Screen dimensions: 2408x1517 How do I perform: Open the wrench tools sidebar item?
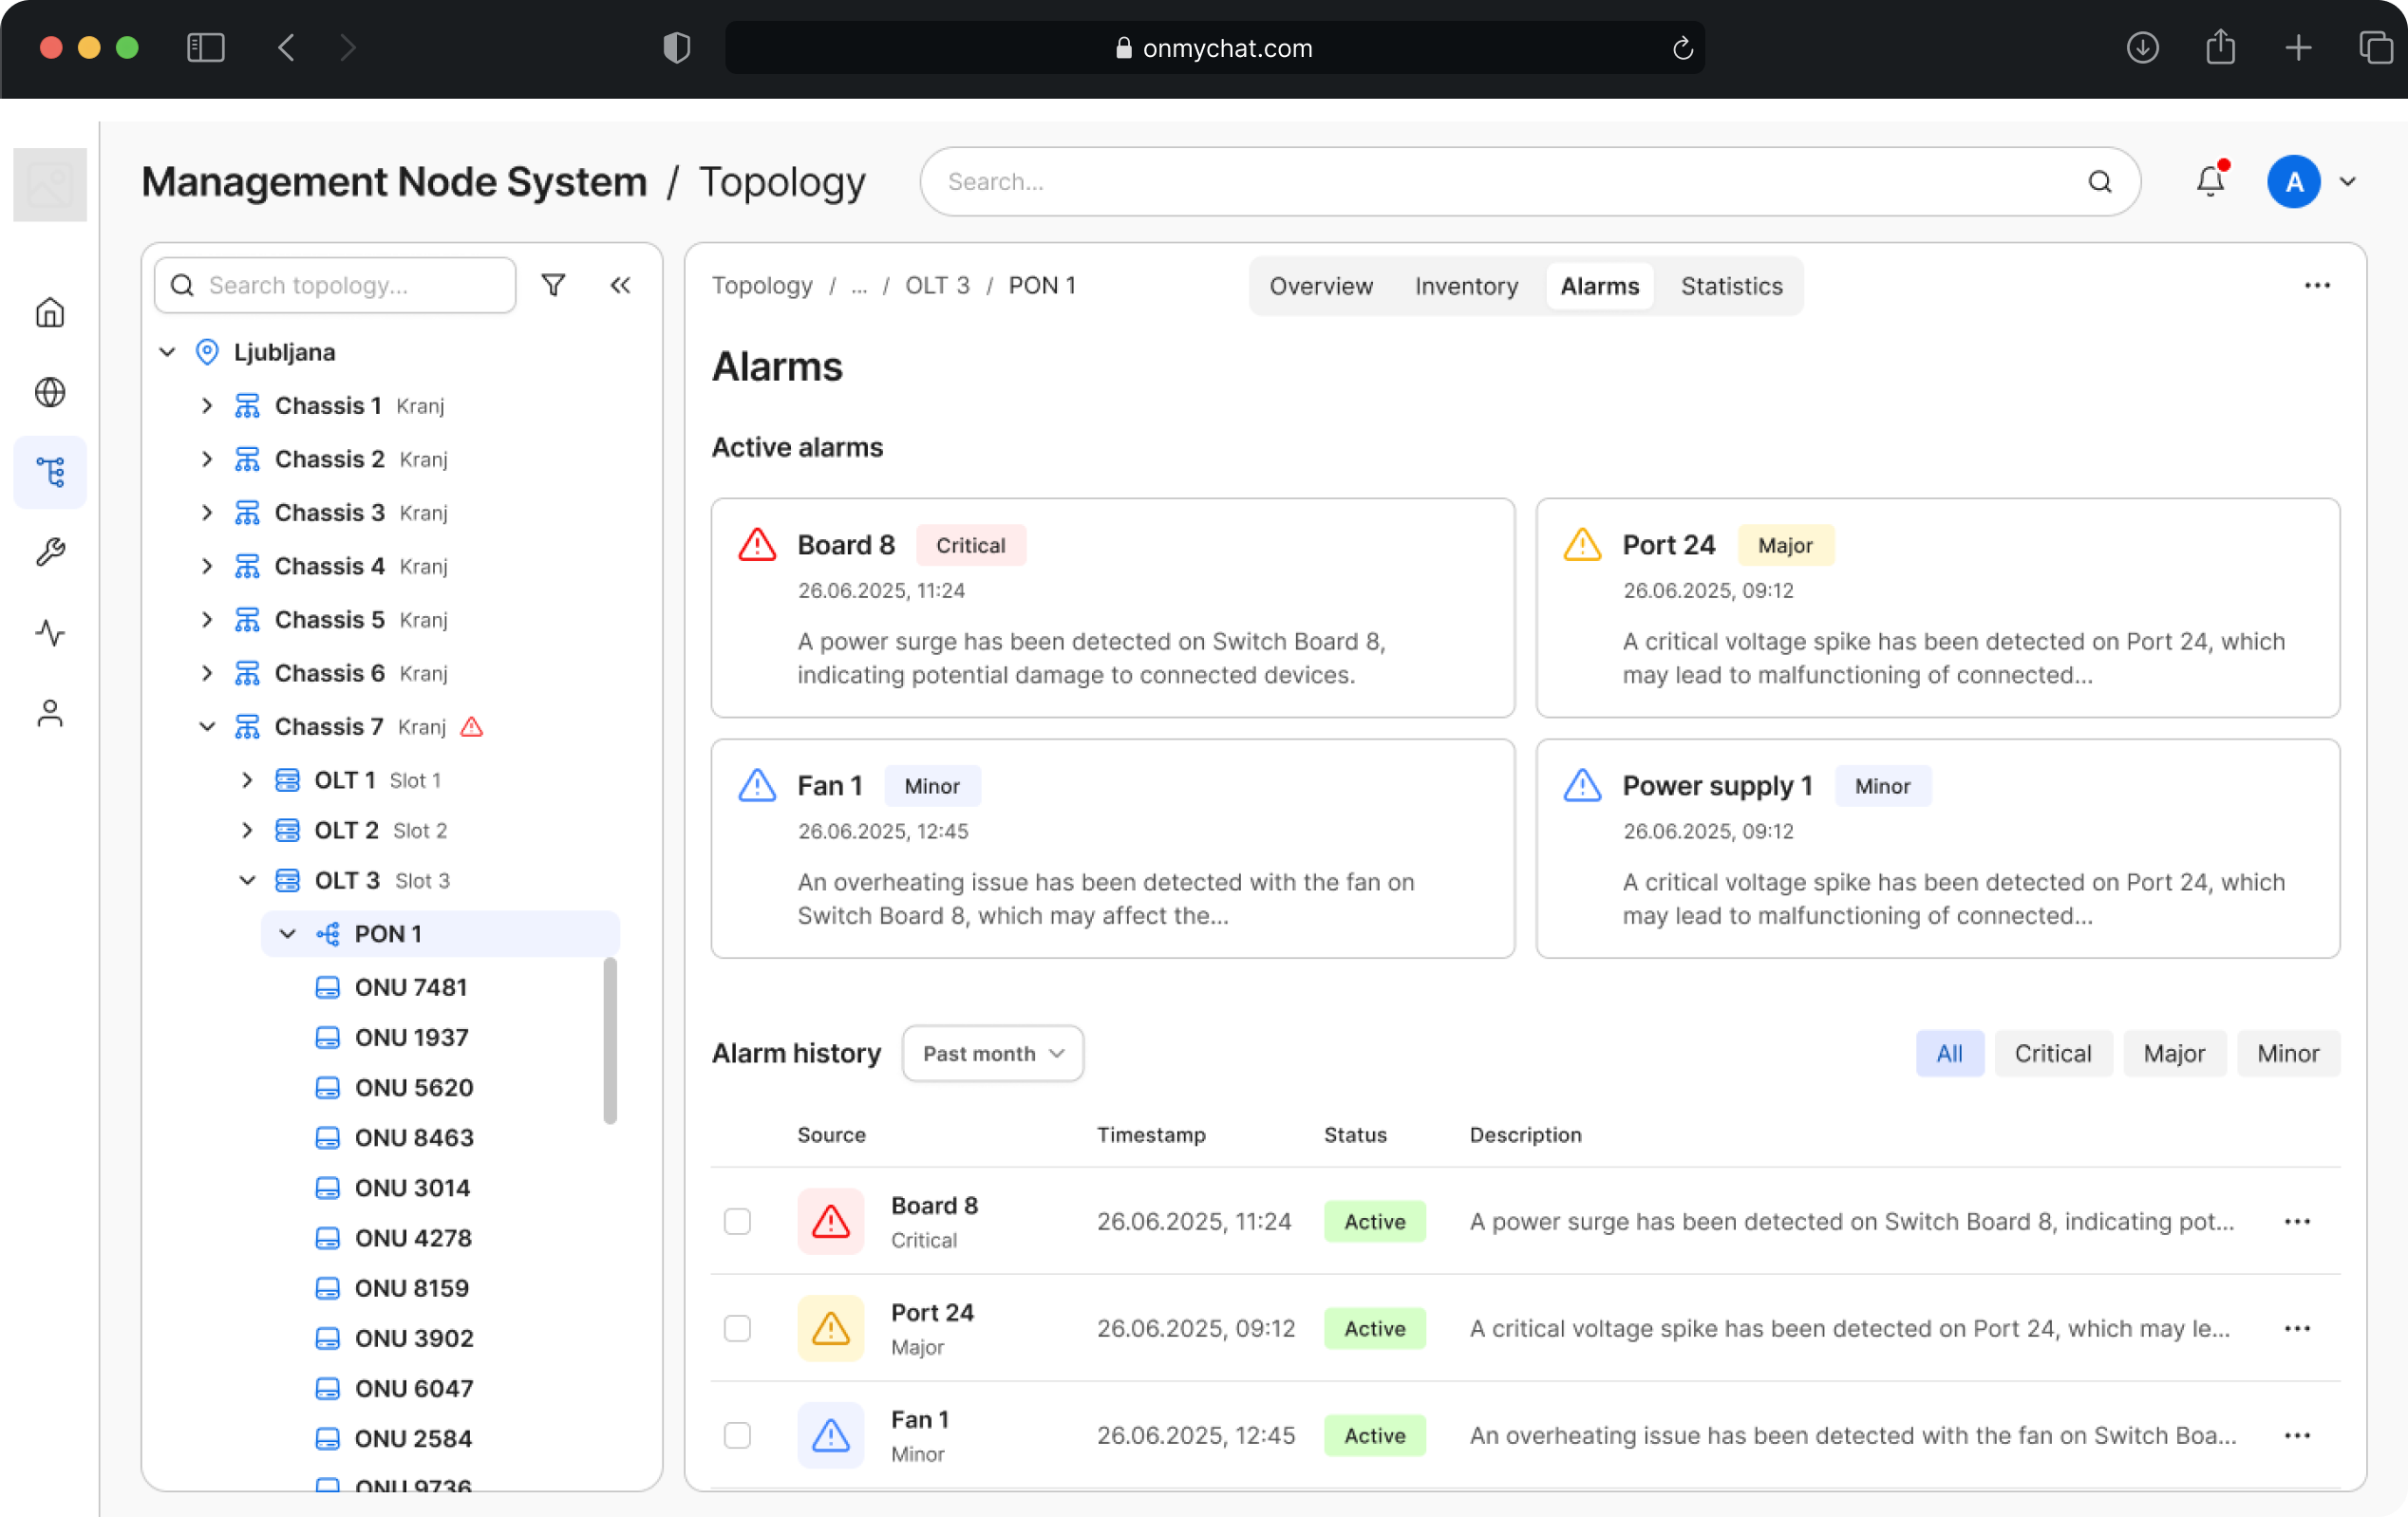[50, 552]
